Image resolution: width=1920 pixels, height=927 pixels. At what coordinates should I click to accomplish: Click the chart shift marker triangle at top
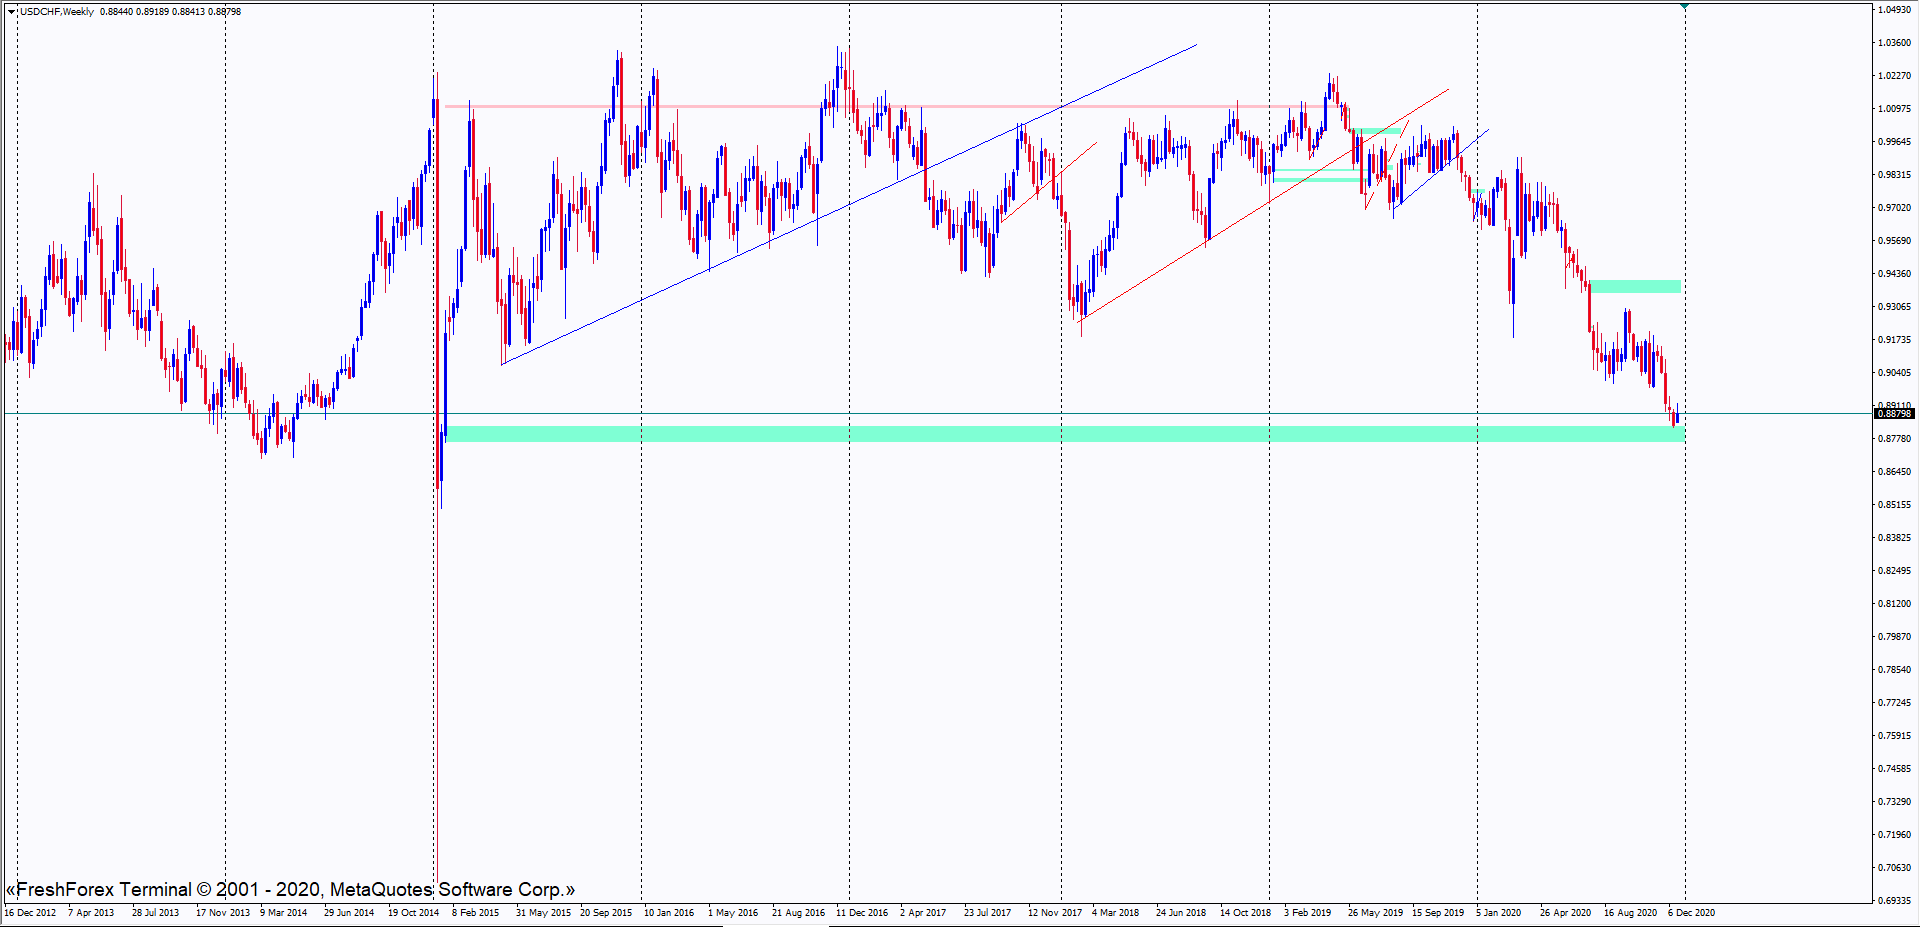pos(1685,6)
